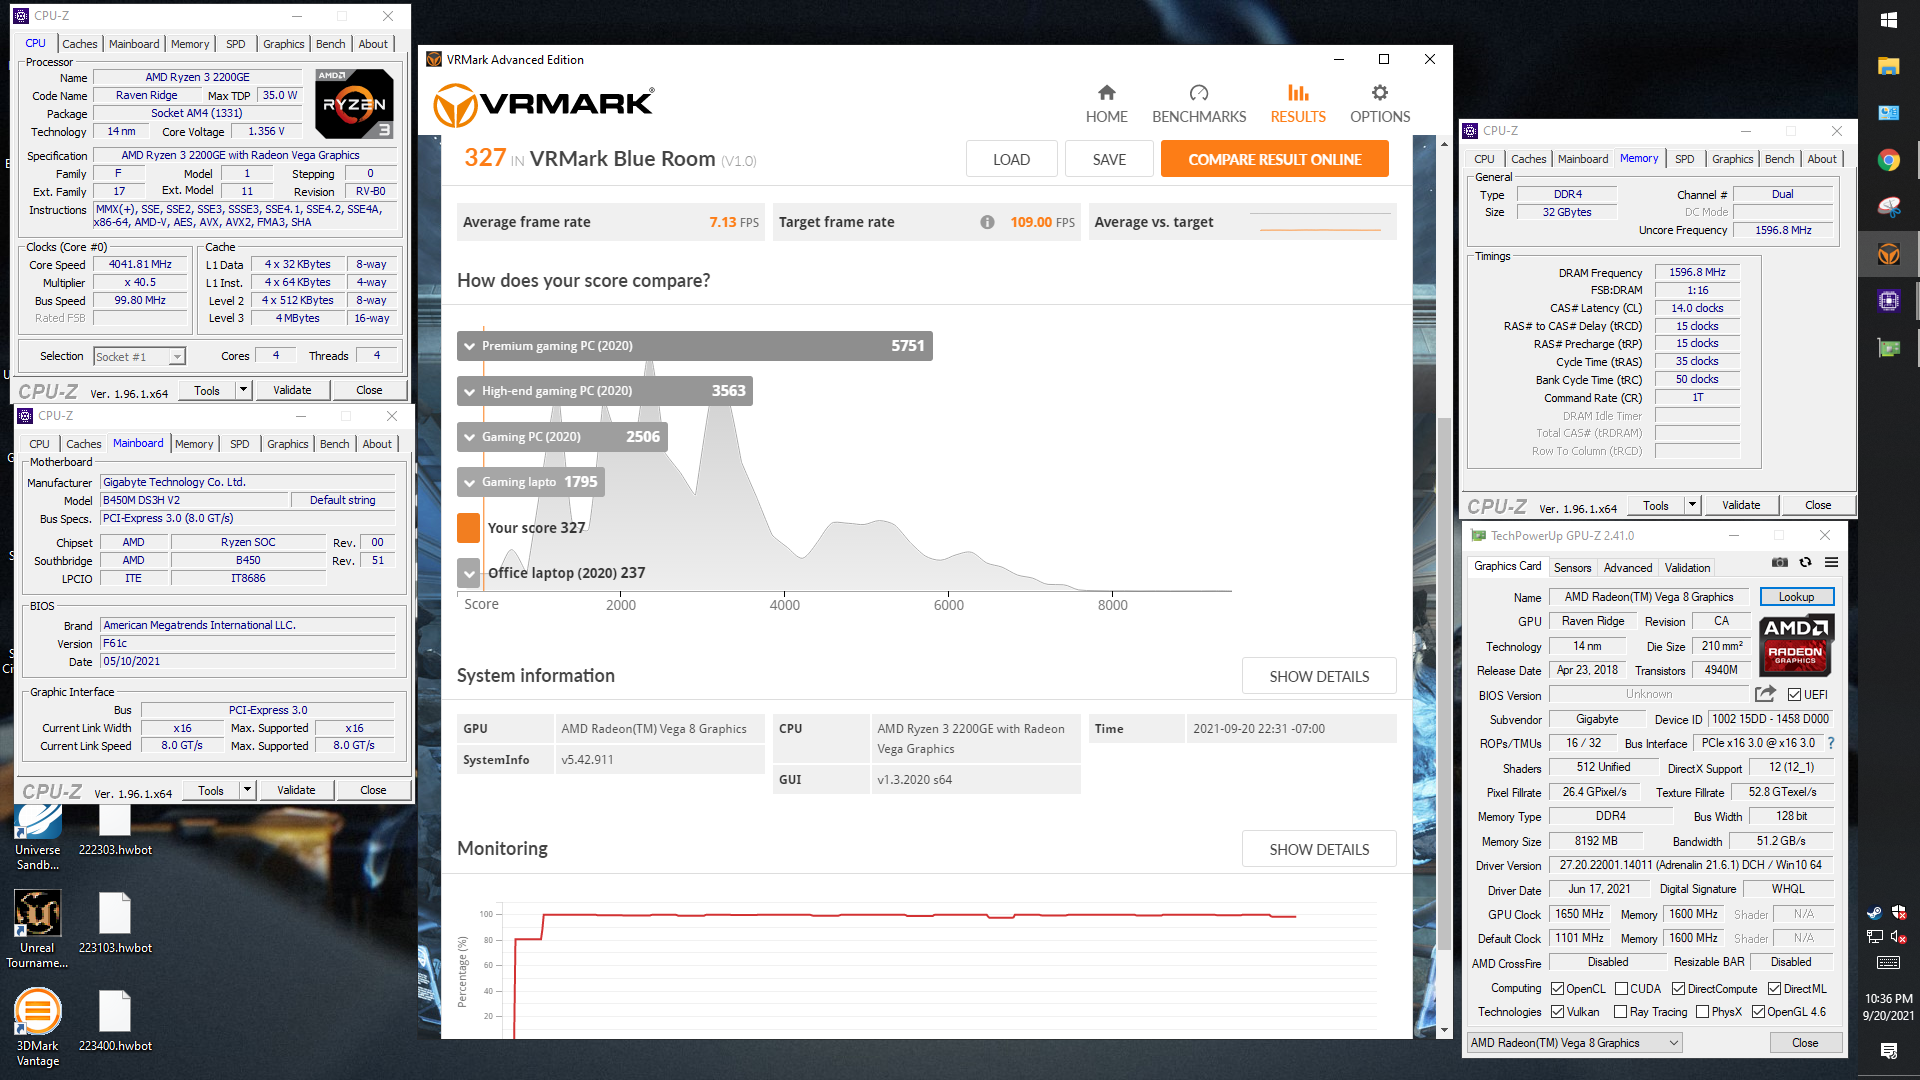
Task: Take a GPU-Z screenshot with the camera icon
Action: (x=1780, y=562)
